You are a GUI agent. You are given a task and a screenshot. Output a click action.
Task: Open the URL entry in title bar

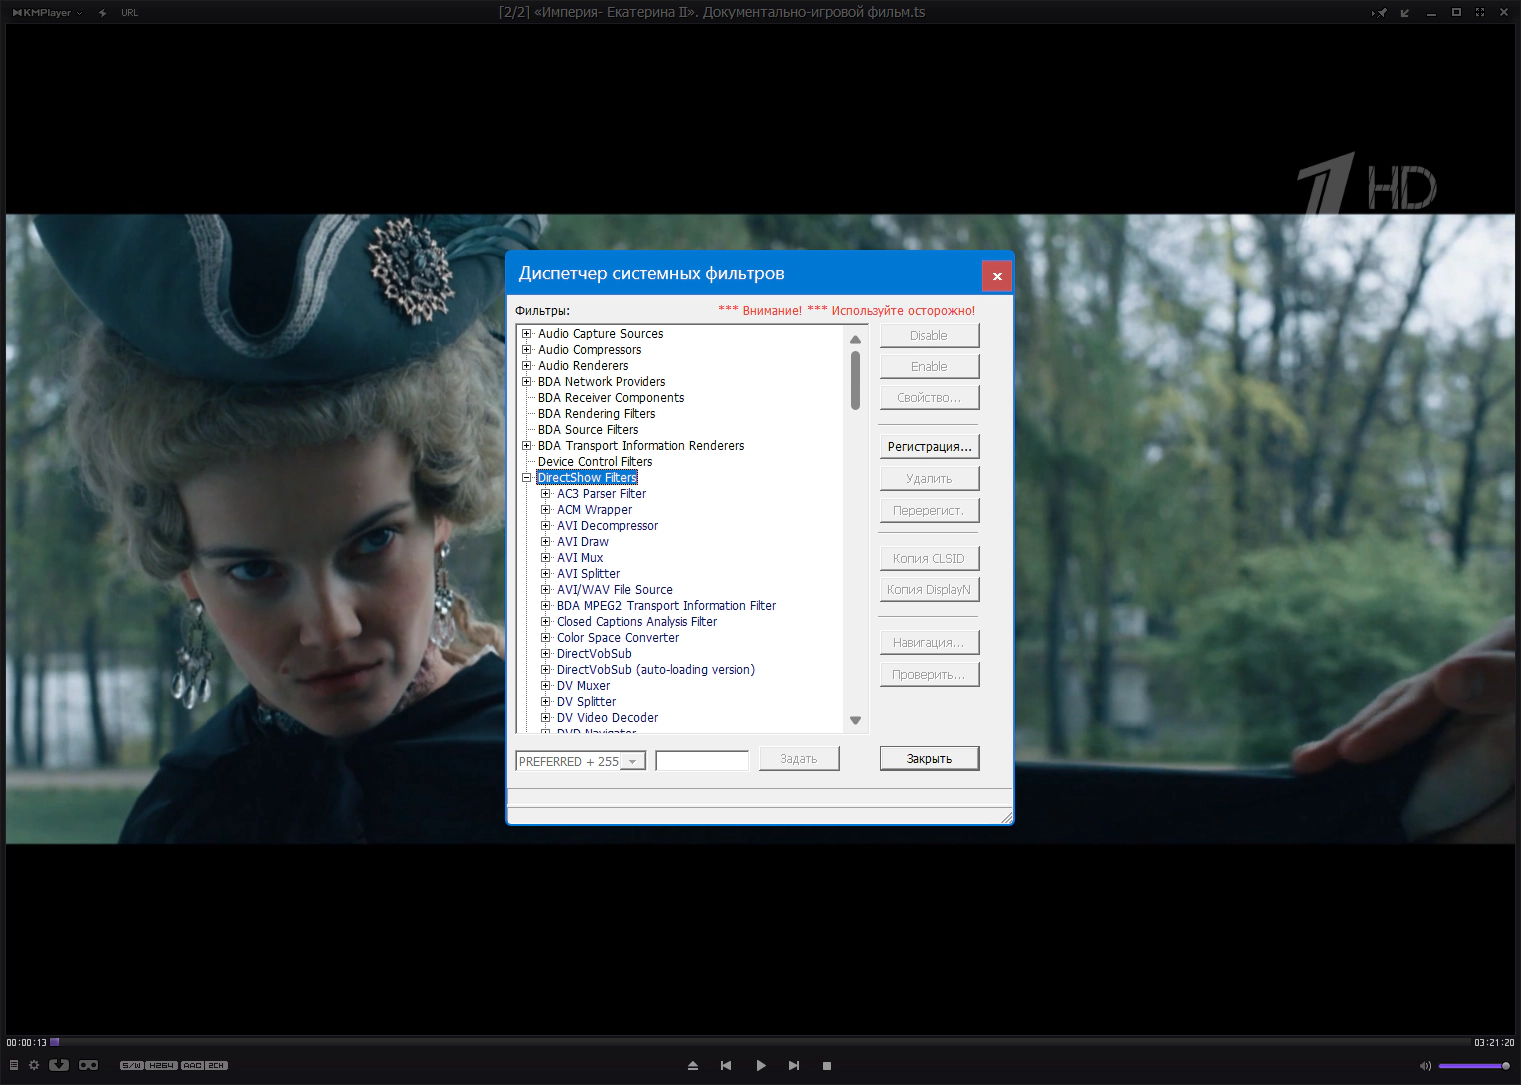pos(130,13)
